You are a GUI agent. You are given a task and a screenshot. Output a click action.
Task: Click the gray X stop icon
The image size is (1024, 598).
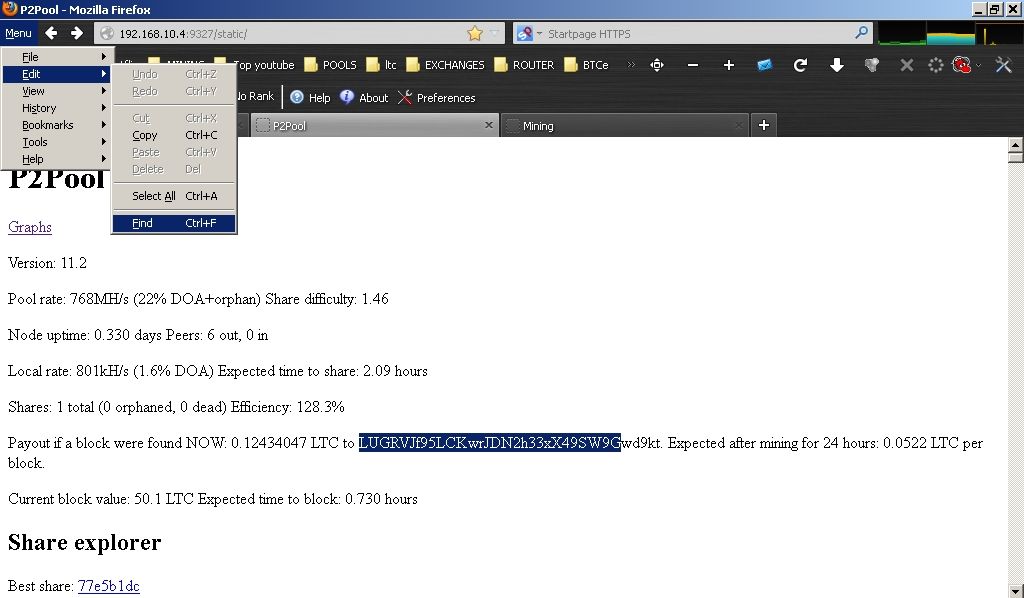pyautogui.click(x=906, y=65)
